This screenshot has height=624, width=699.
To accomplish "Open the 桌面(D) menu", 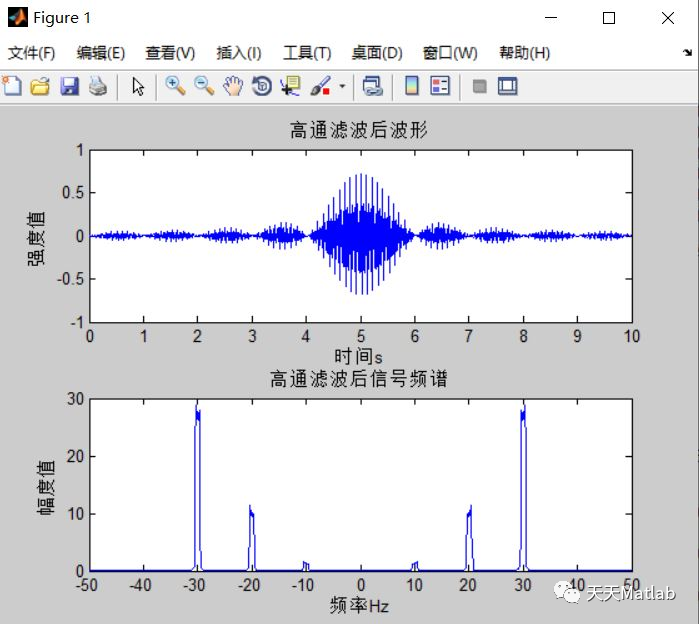I will 377,53.
